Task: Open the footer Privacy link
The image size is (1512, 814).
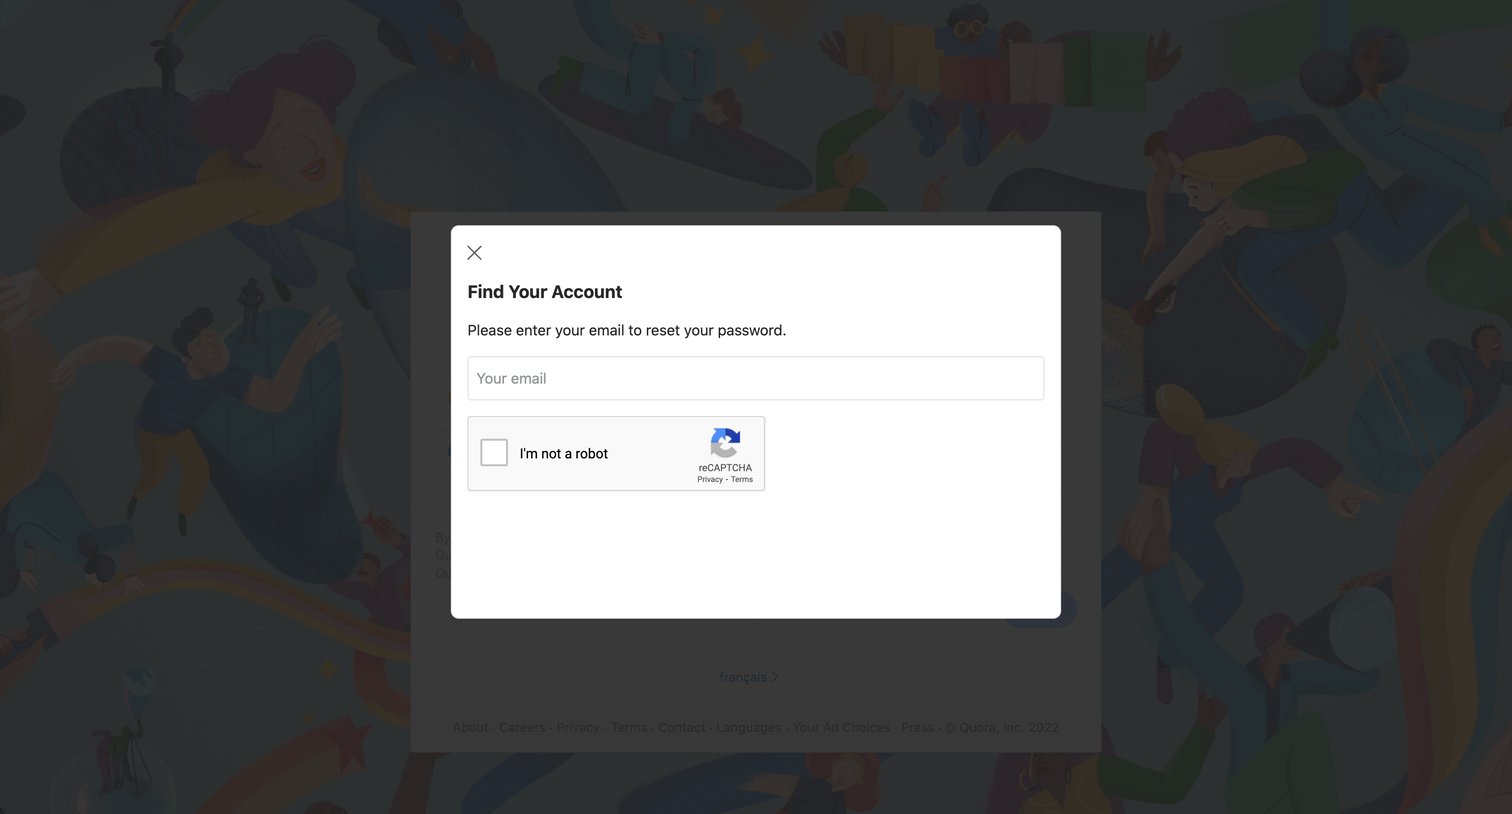Action: click(x=578, y=728)
